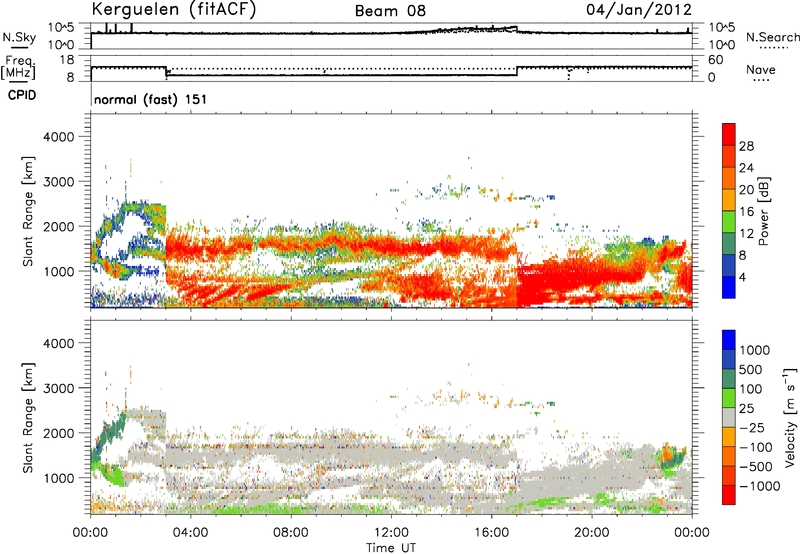Screen dimensions: 800x554
Task: Click the date '04/Jan/2012'
Action: pos(639,10)
